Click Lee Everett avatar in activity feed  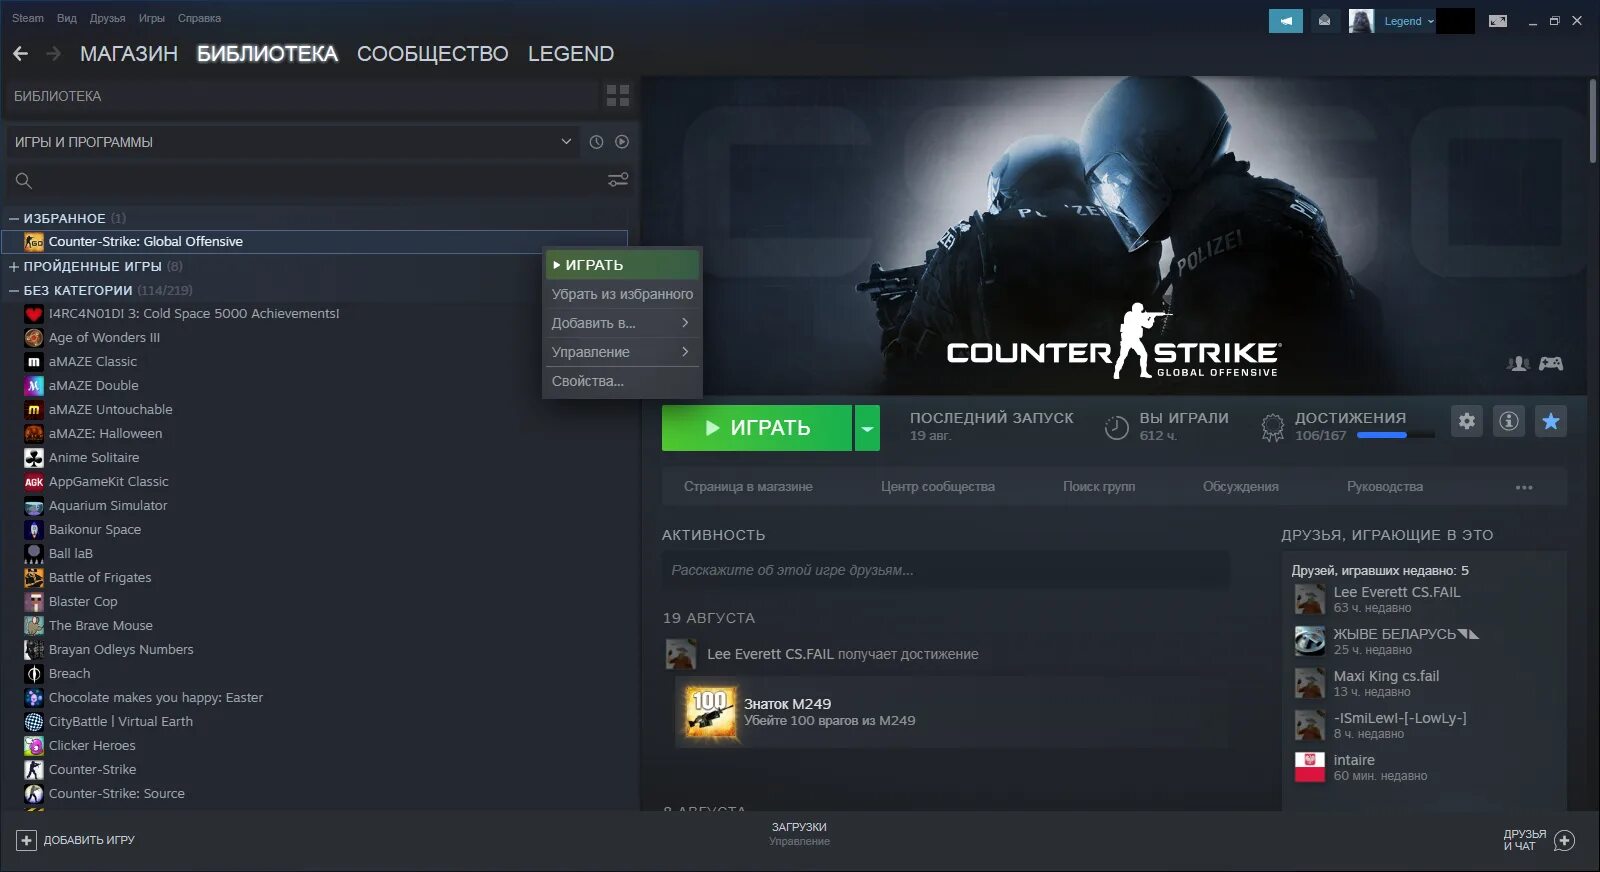tap(681, 654)
